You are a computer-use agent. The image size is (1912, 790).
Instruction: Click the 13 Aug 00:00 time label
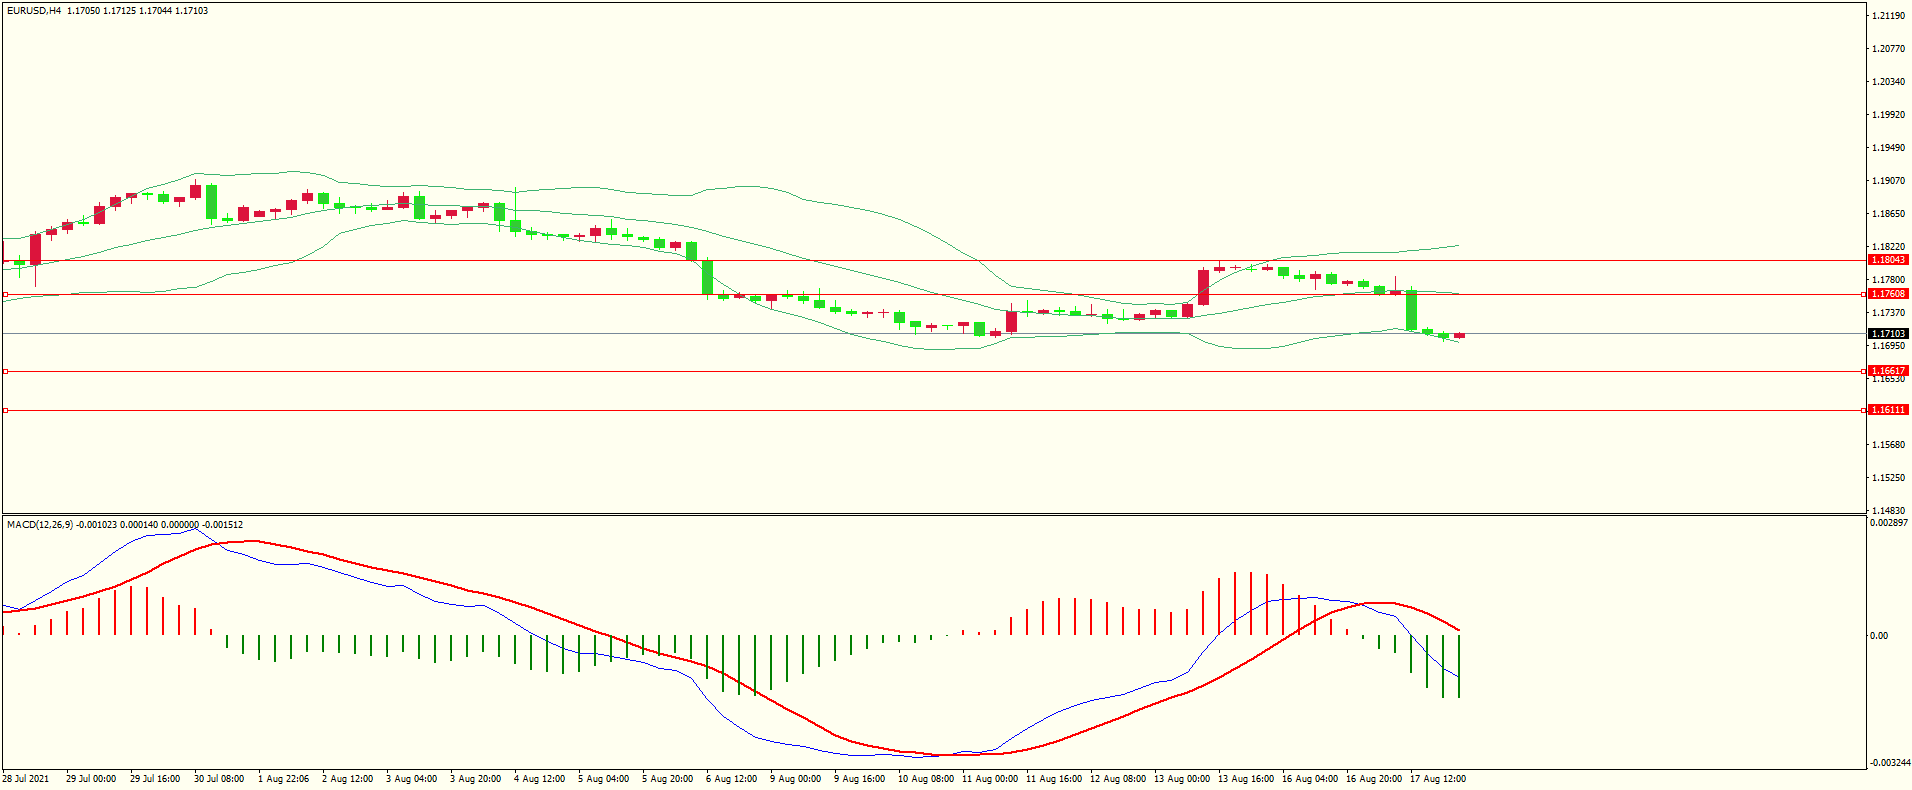(1182, 779)
